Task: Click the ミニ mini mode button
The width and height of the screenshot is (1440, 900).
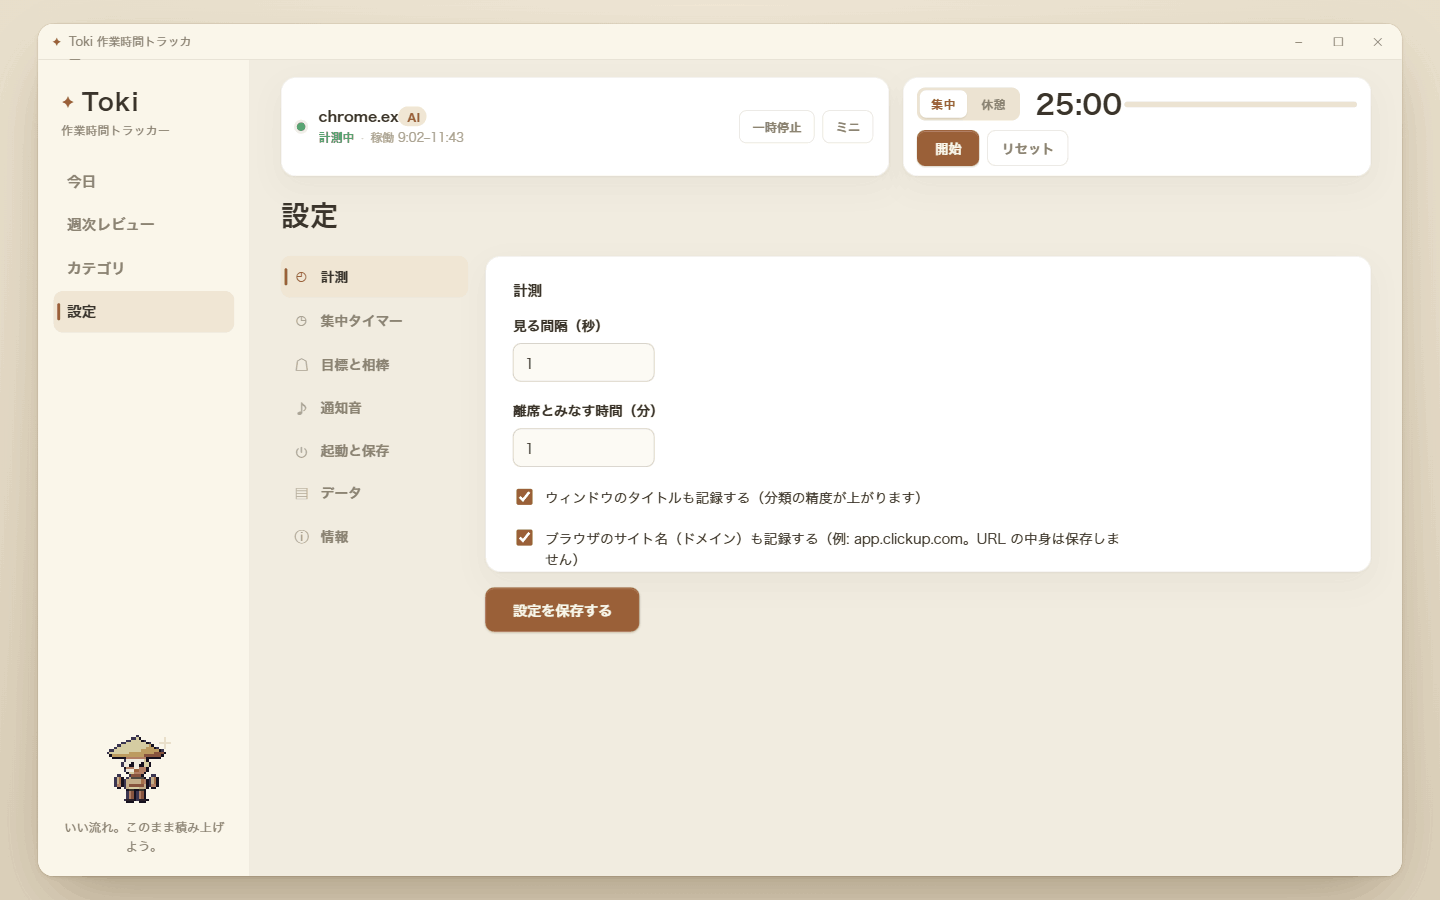Action: click(848, 127)
